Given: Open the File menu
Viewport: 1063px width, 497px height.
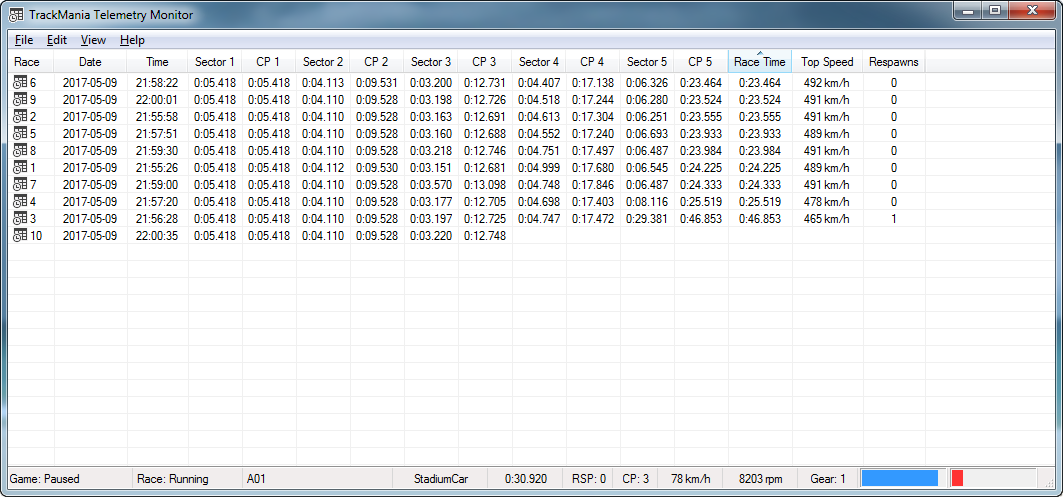Looking at the screenshot, I should point(24,40).
